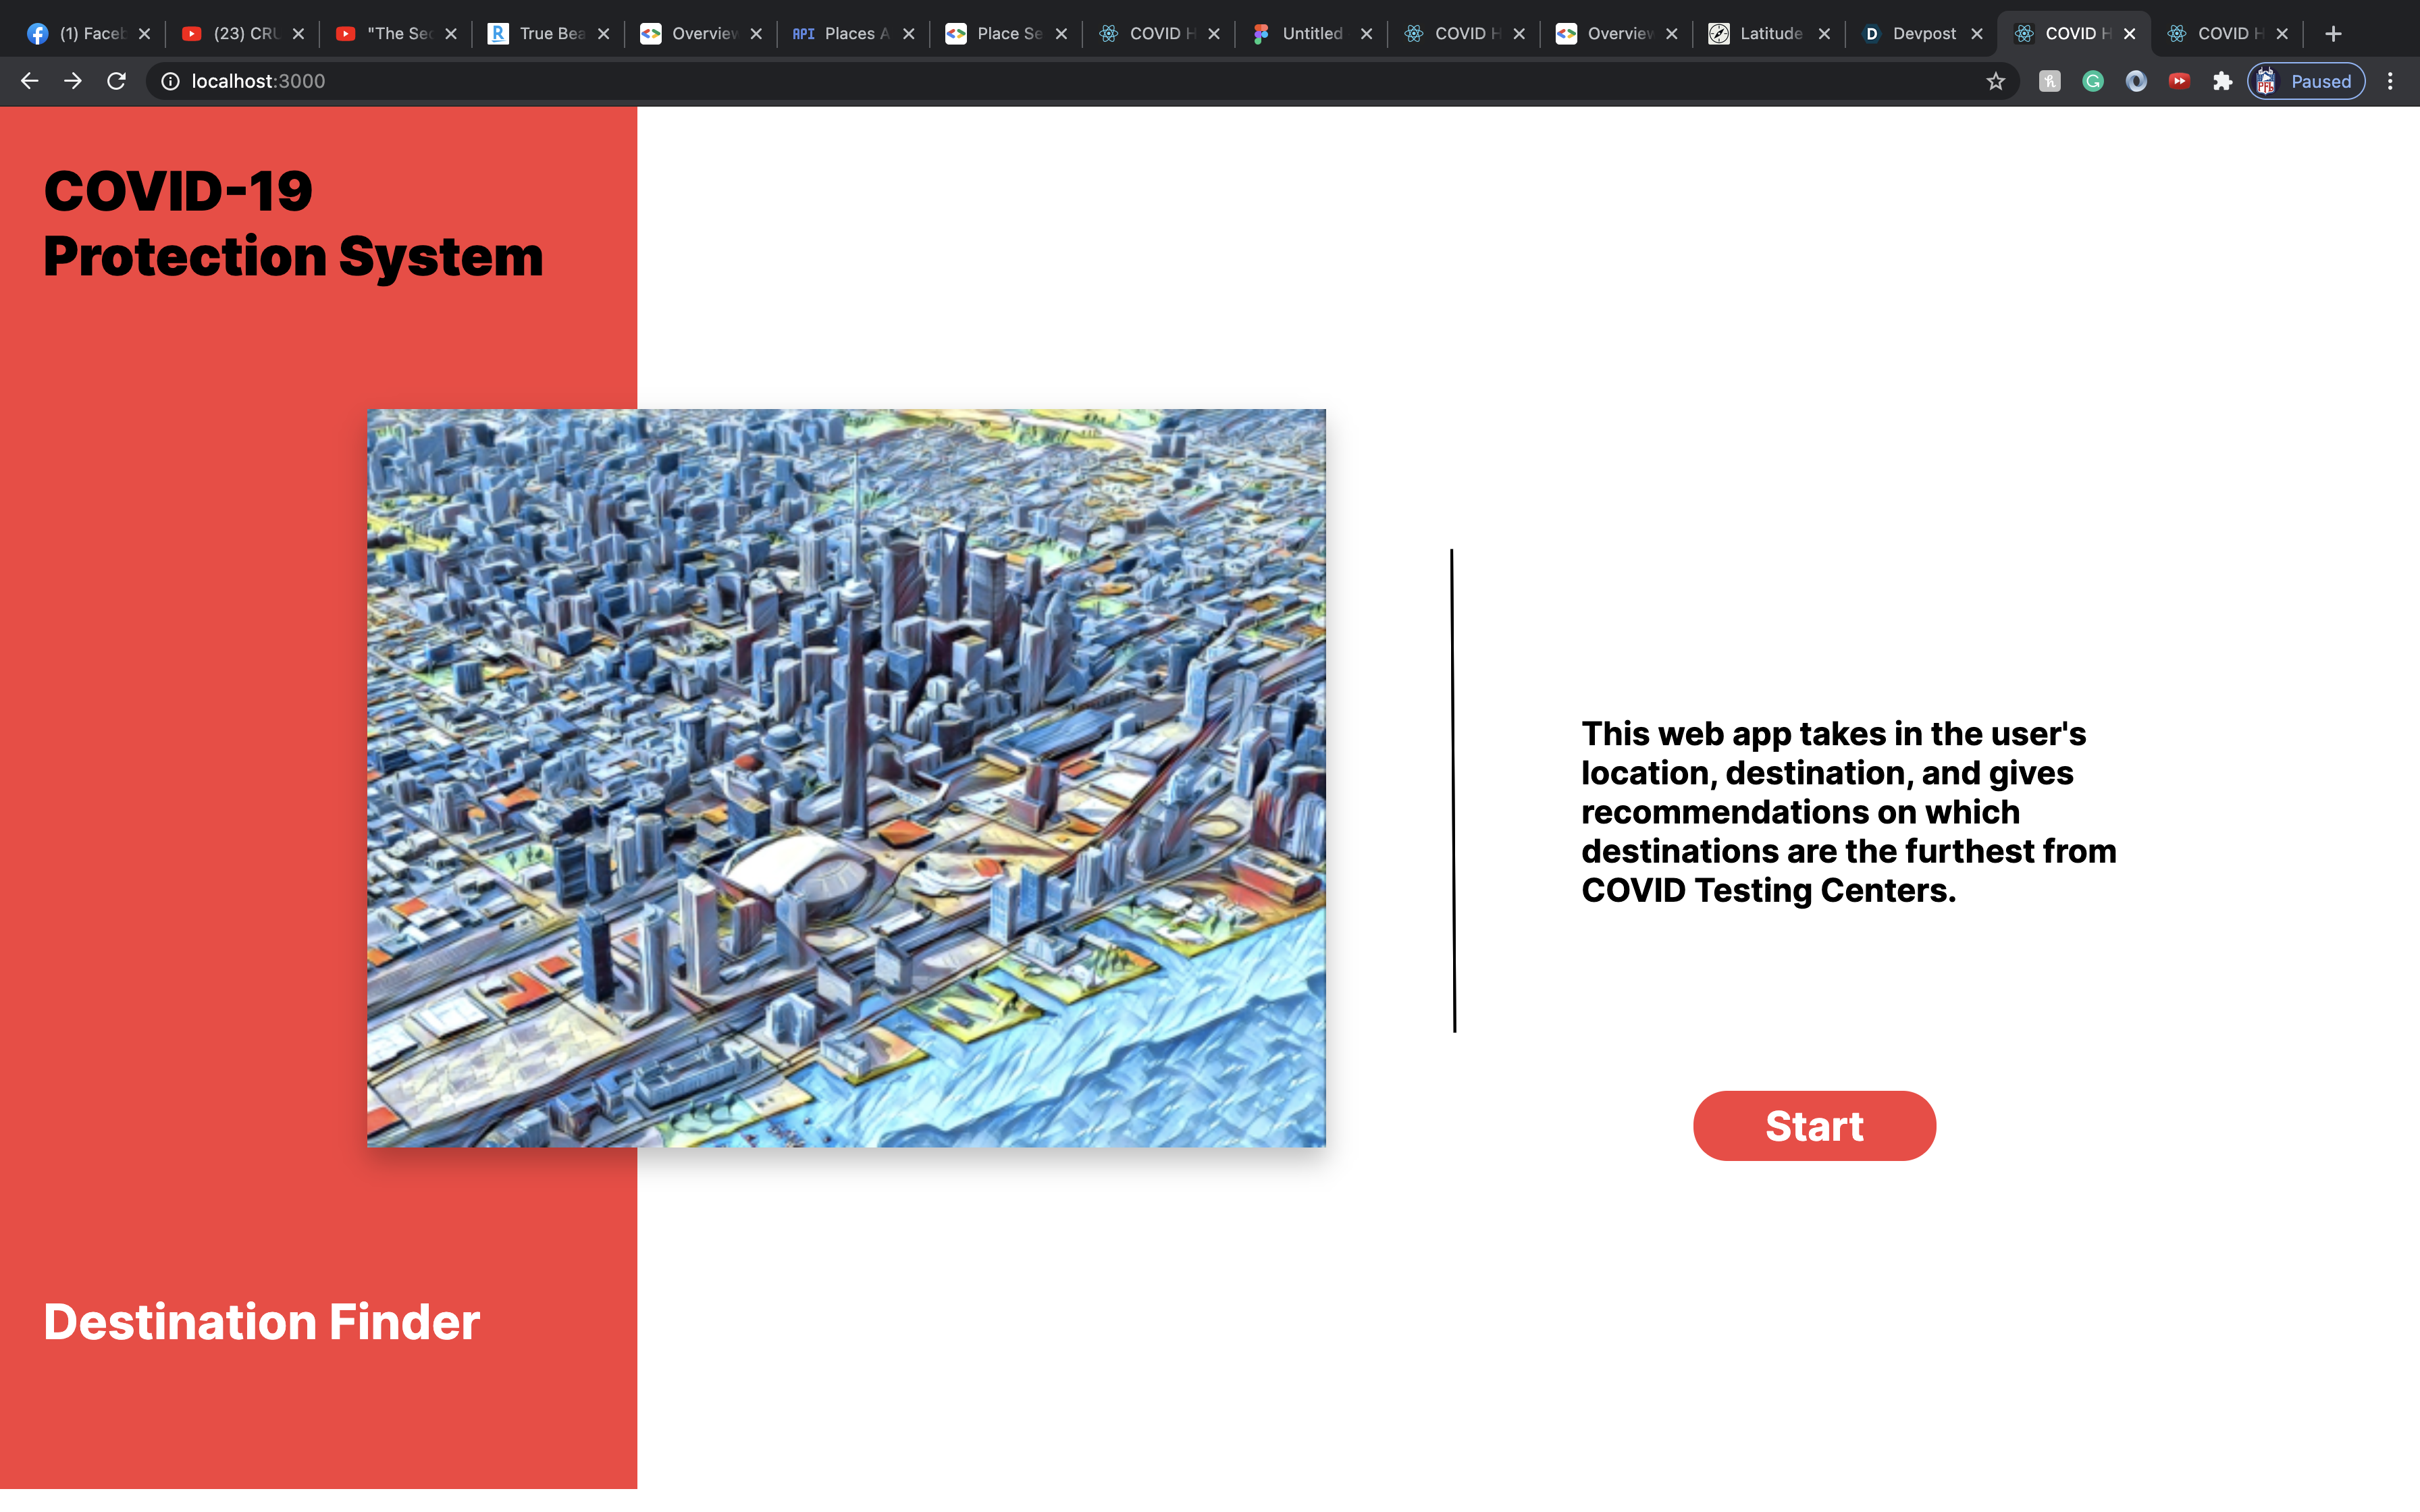Open the Extensions puzzle icon
This screenshot has width=2420, height=1512.
[x=2222, y=81]
